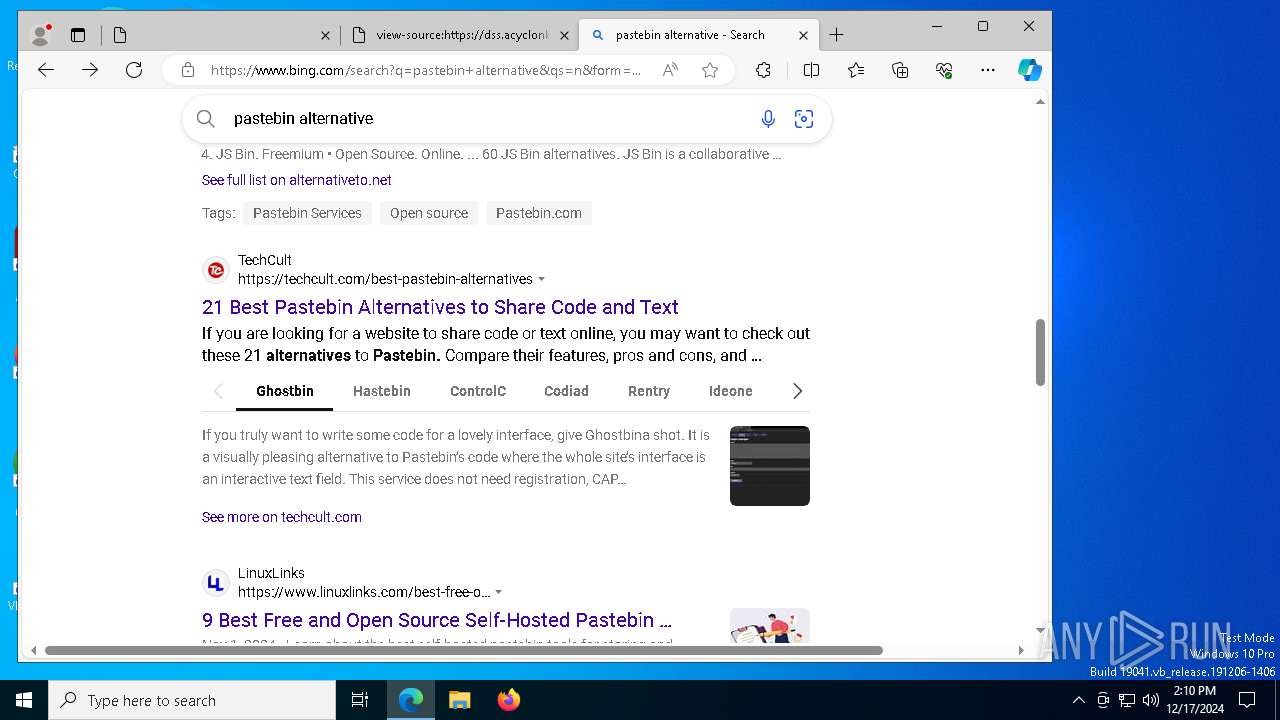Select the Pastebin.com tag

coord(539,213)
